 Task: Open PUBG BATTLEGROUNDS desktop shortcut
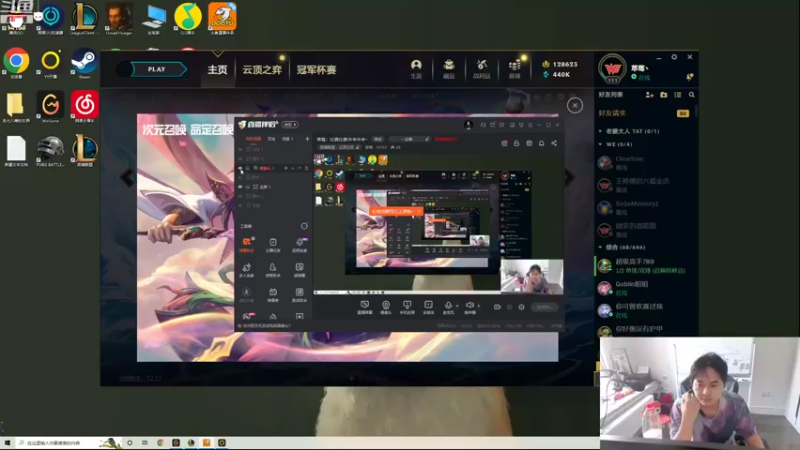tap(50, 151)
